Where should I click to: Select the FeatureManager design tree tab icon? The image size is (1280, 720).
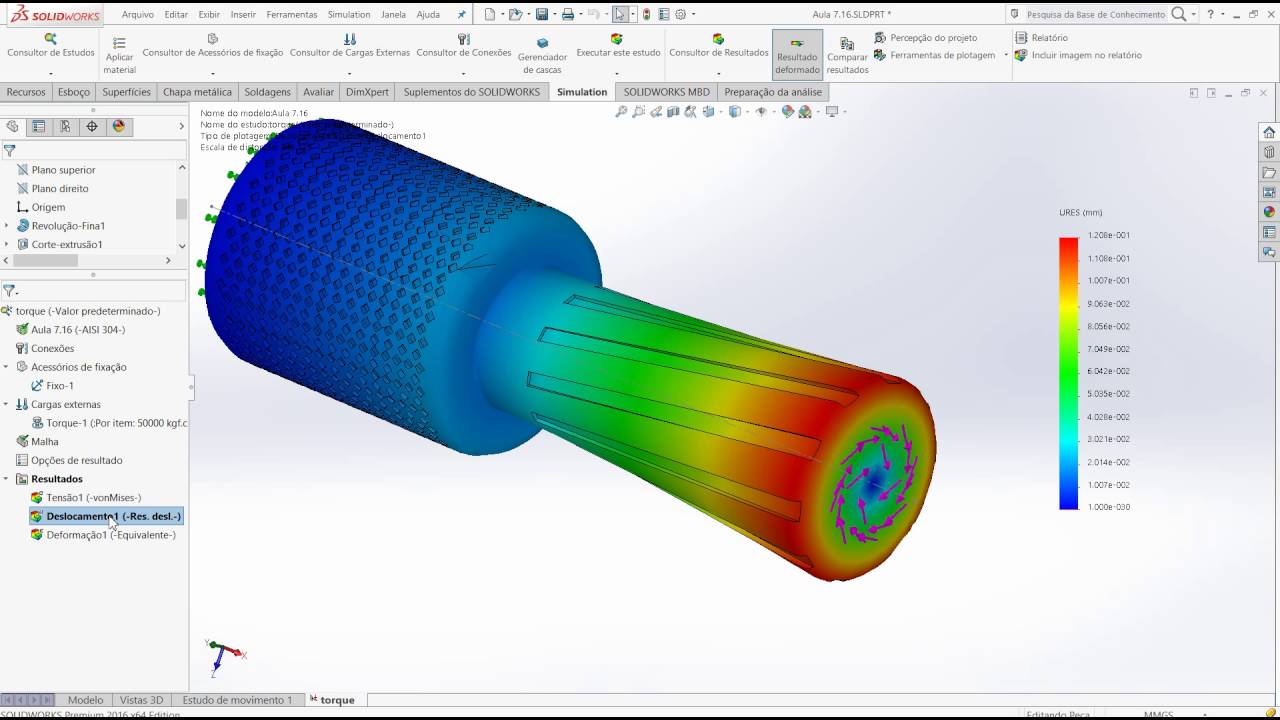tap(12, 126)
